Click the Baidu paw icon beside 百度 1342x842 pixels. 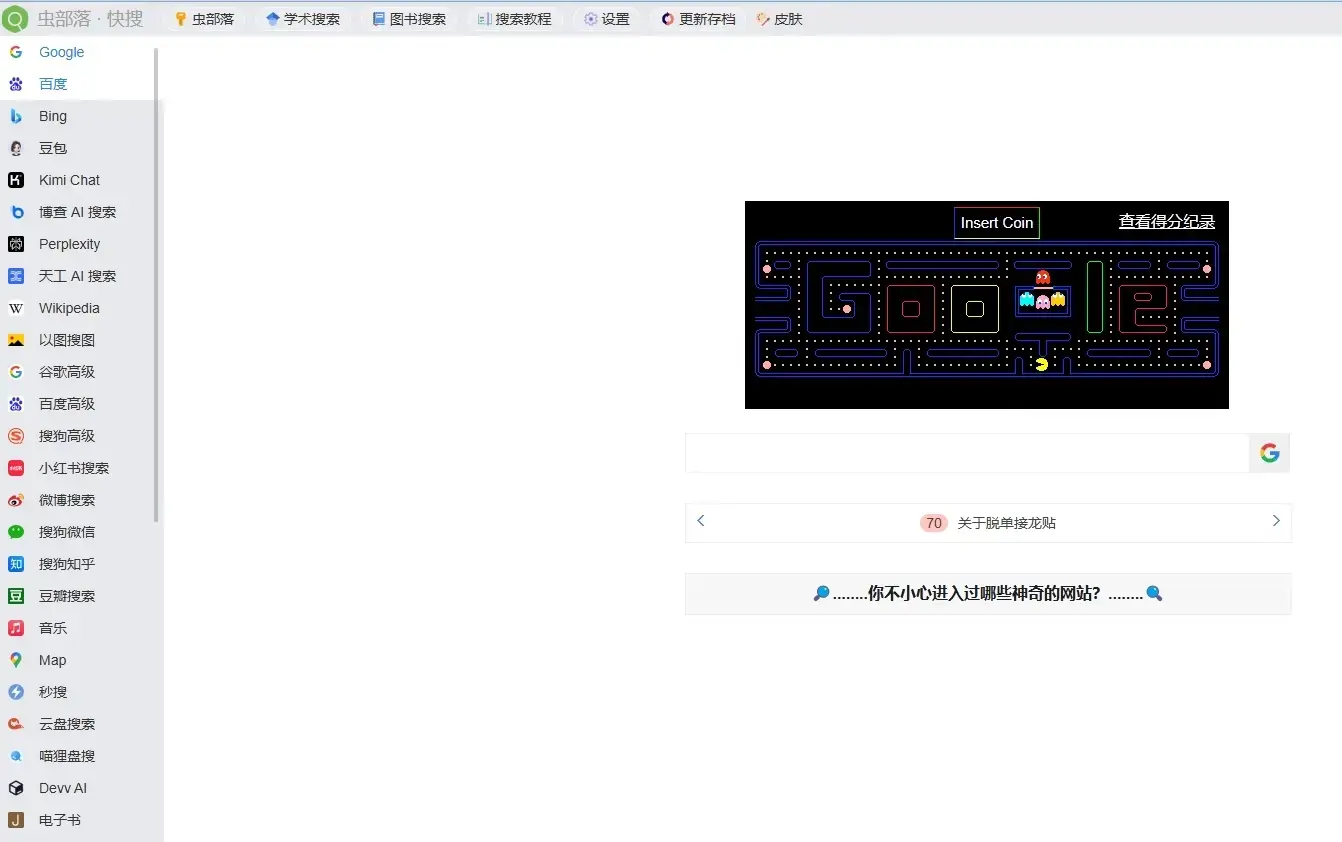click(x=16, y=84)
